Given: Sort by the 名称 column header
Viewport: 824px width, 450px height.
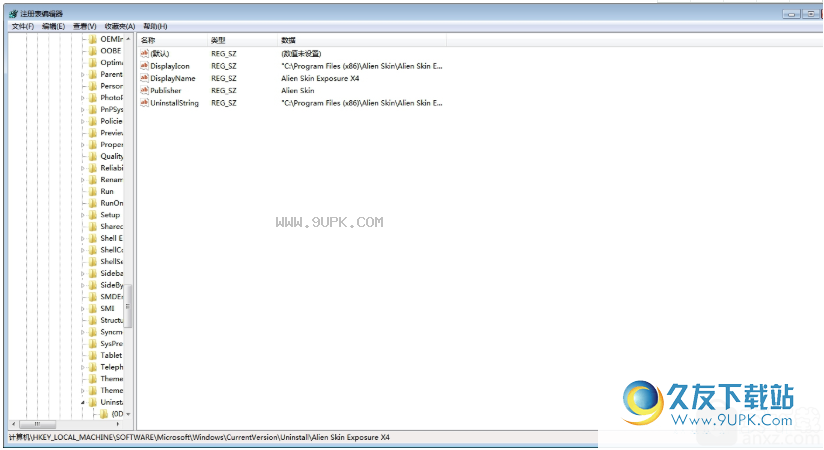Looking at the screenshot, I should pyautogui.click(x=172, y=40).
